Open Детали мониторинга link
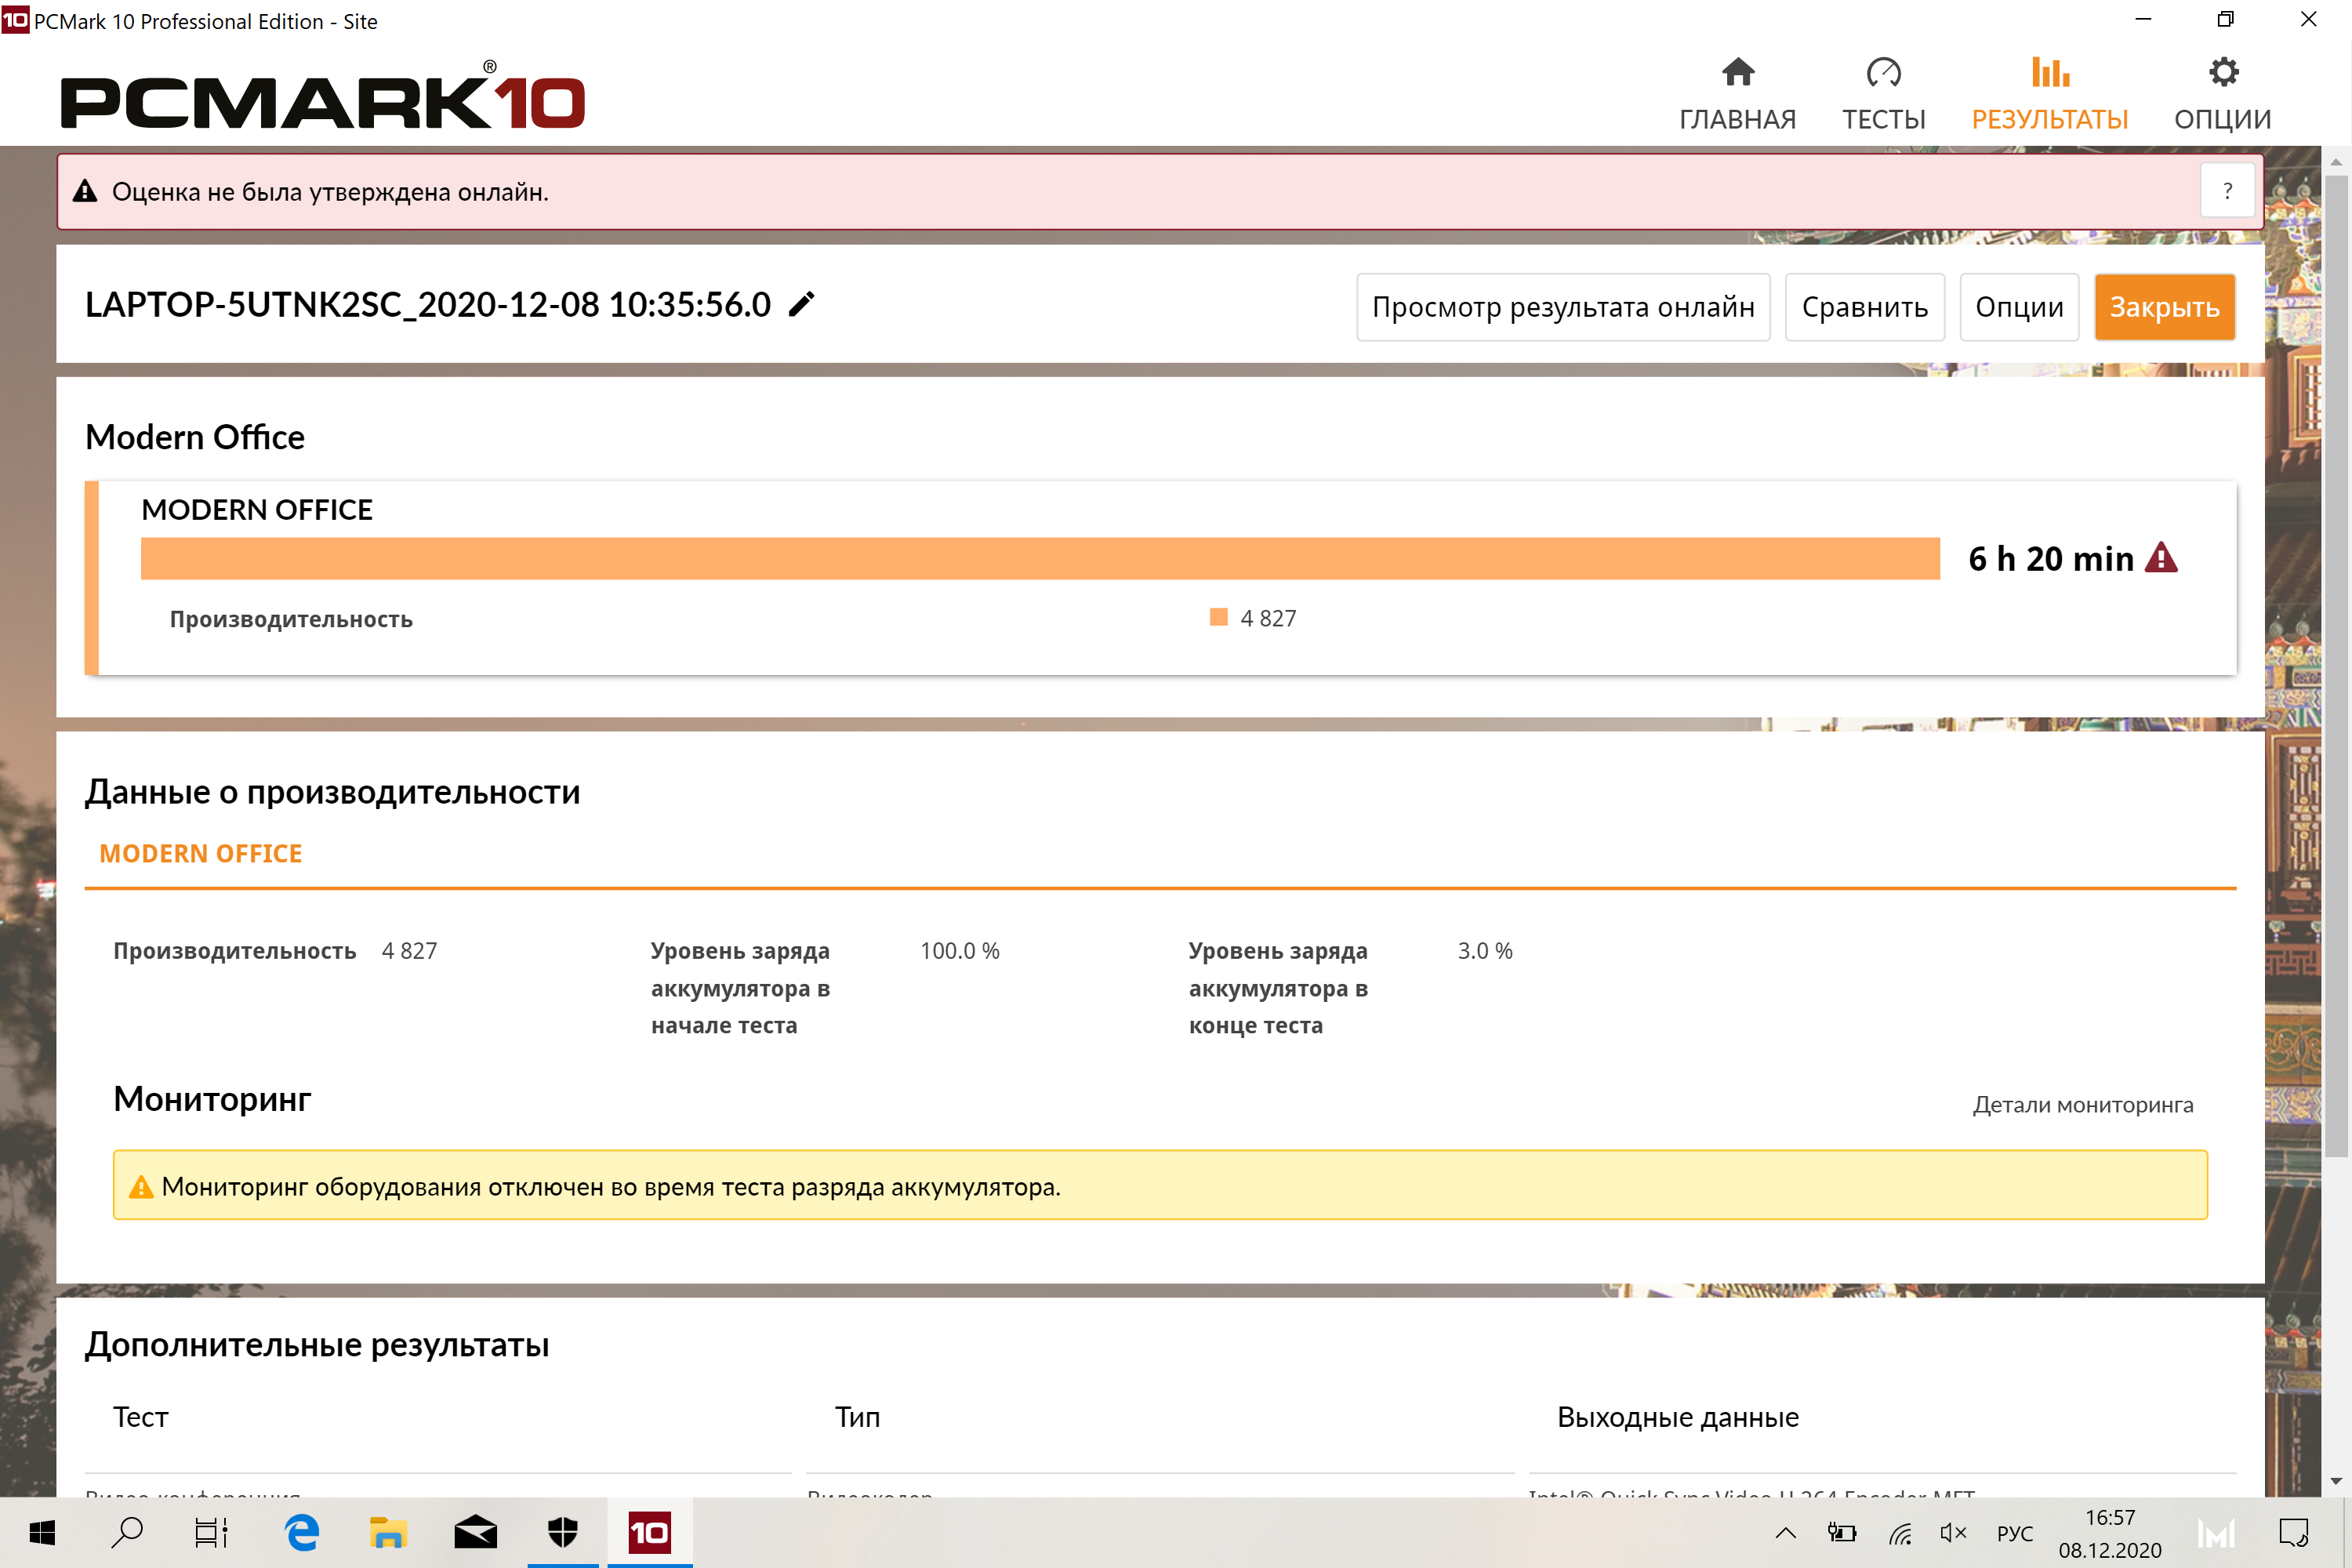The height and width of the screenshot is (1568, 2352). pyautogui.click(x=2082, y=1105)
